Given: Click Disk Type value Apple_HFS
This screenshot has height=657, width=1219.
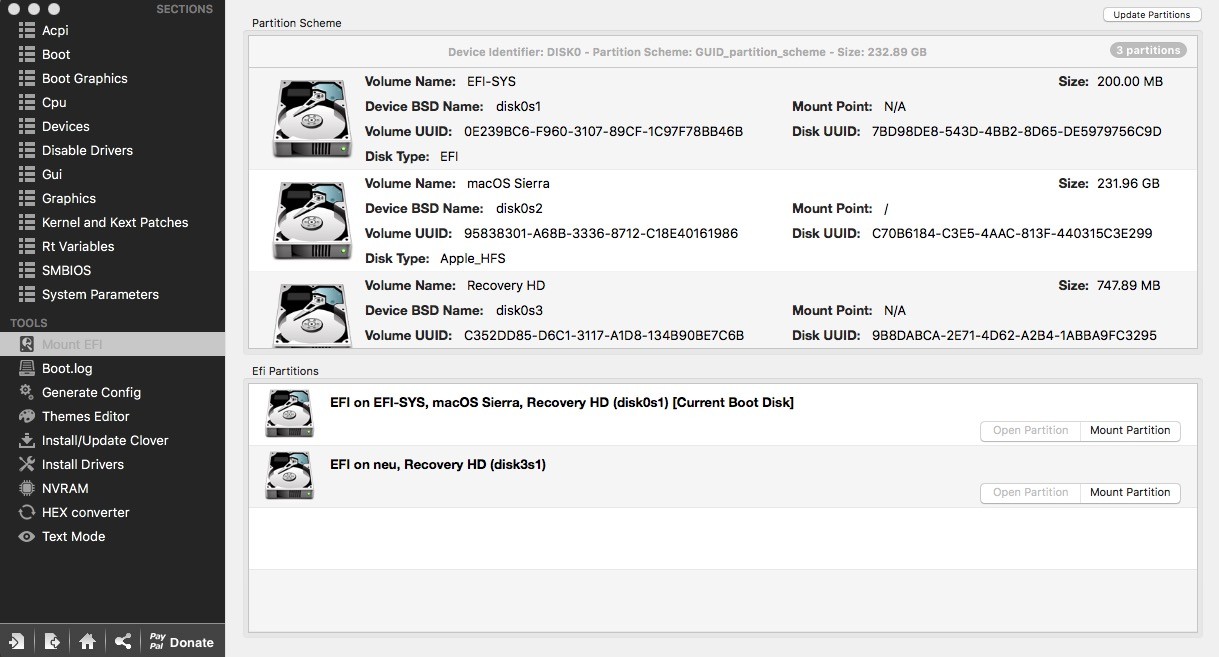Looking at the screenshot, I should coord(475,258).
